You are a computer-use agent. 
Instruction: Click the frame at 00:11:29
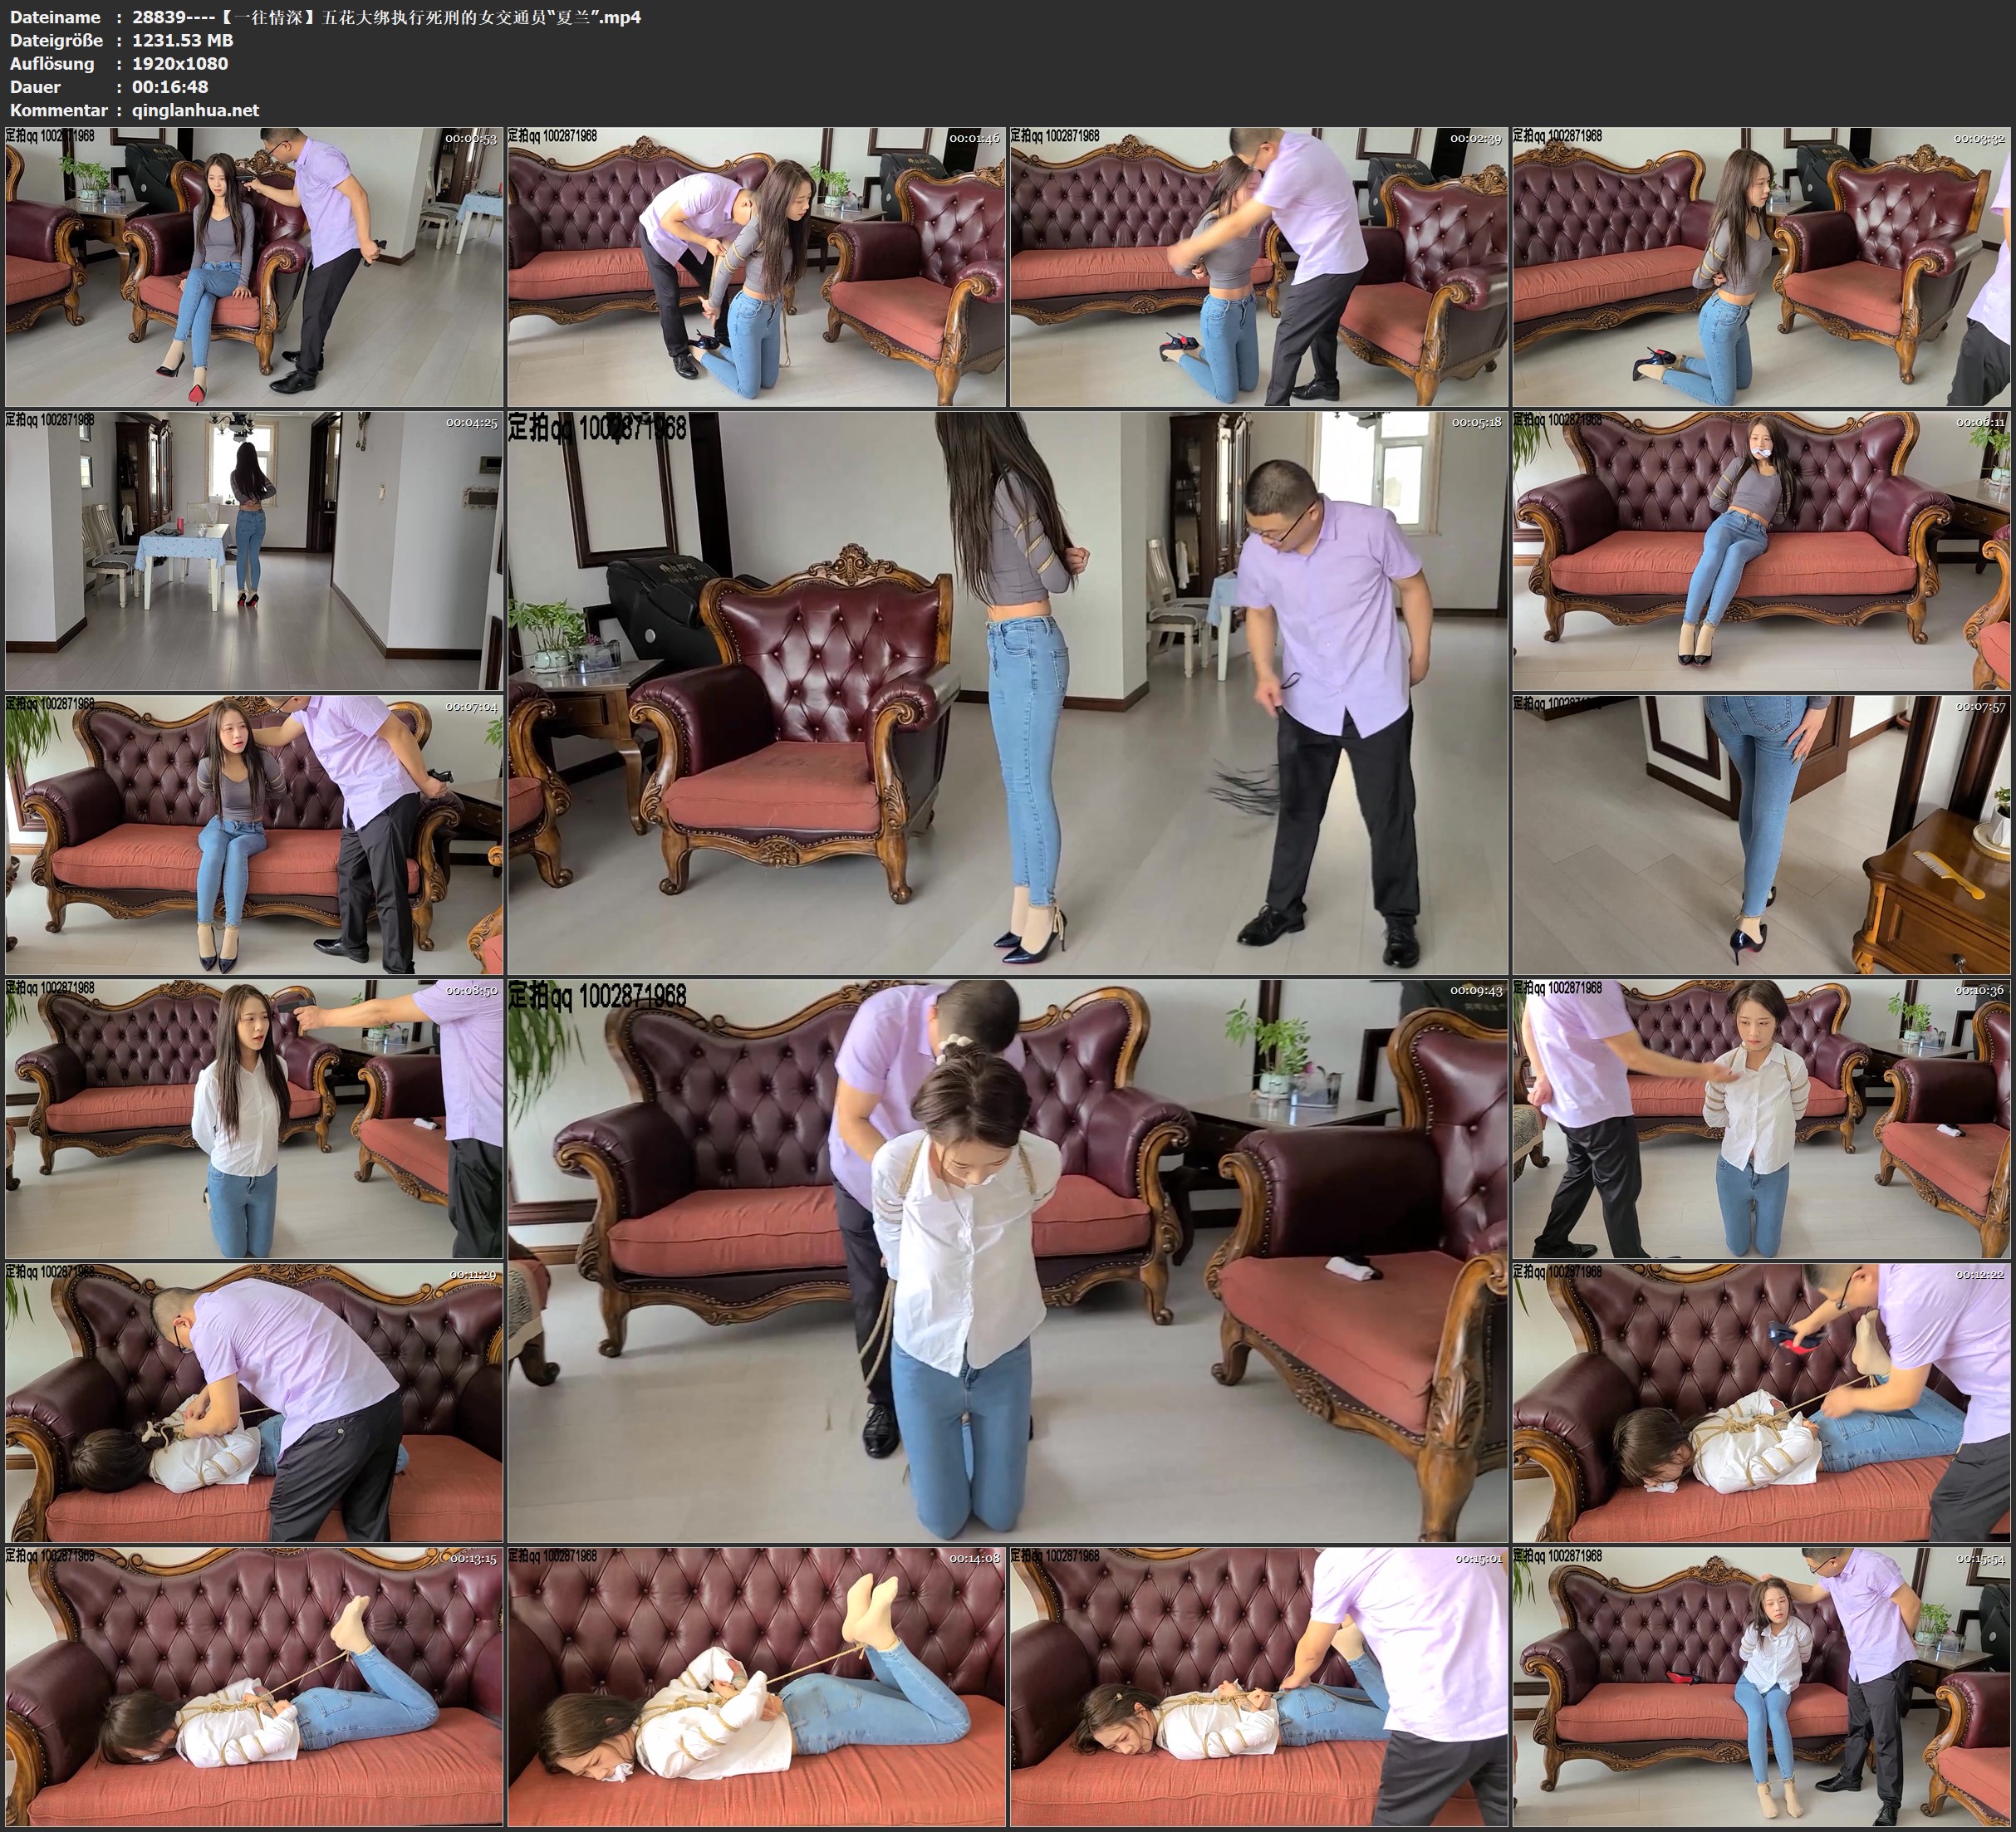[254, 1402]
